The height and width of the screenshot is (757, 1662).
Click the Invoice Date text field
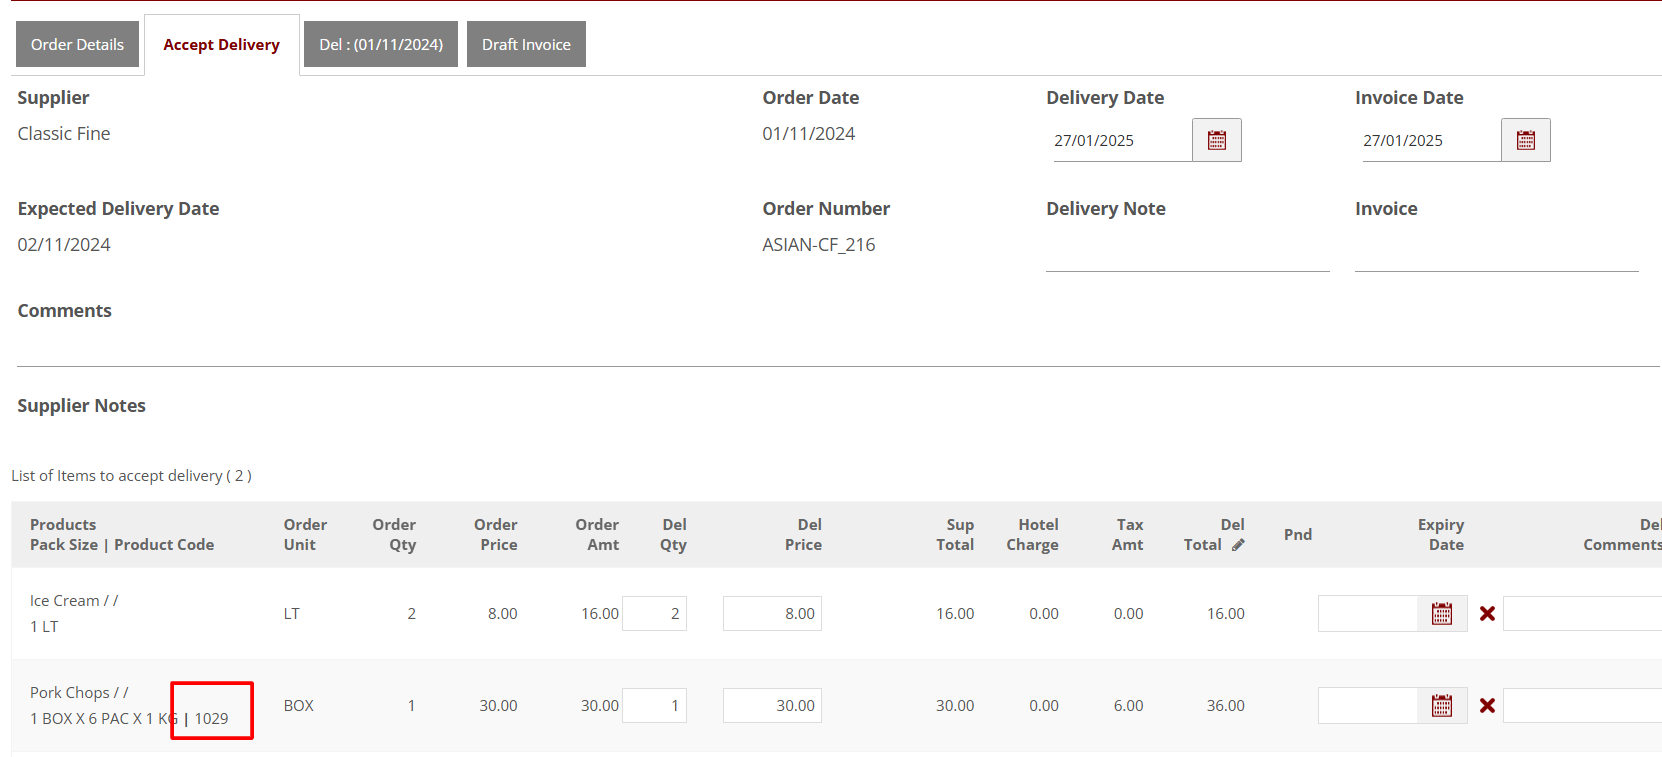coord(1428,141)
